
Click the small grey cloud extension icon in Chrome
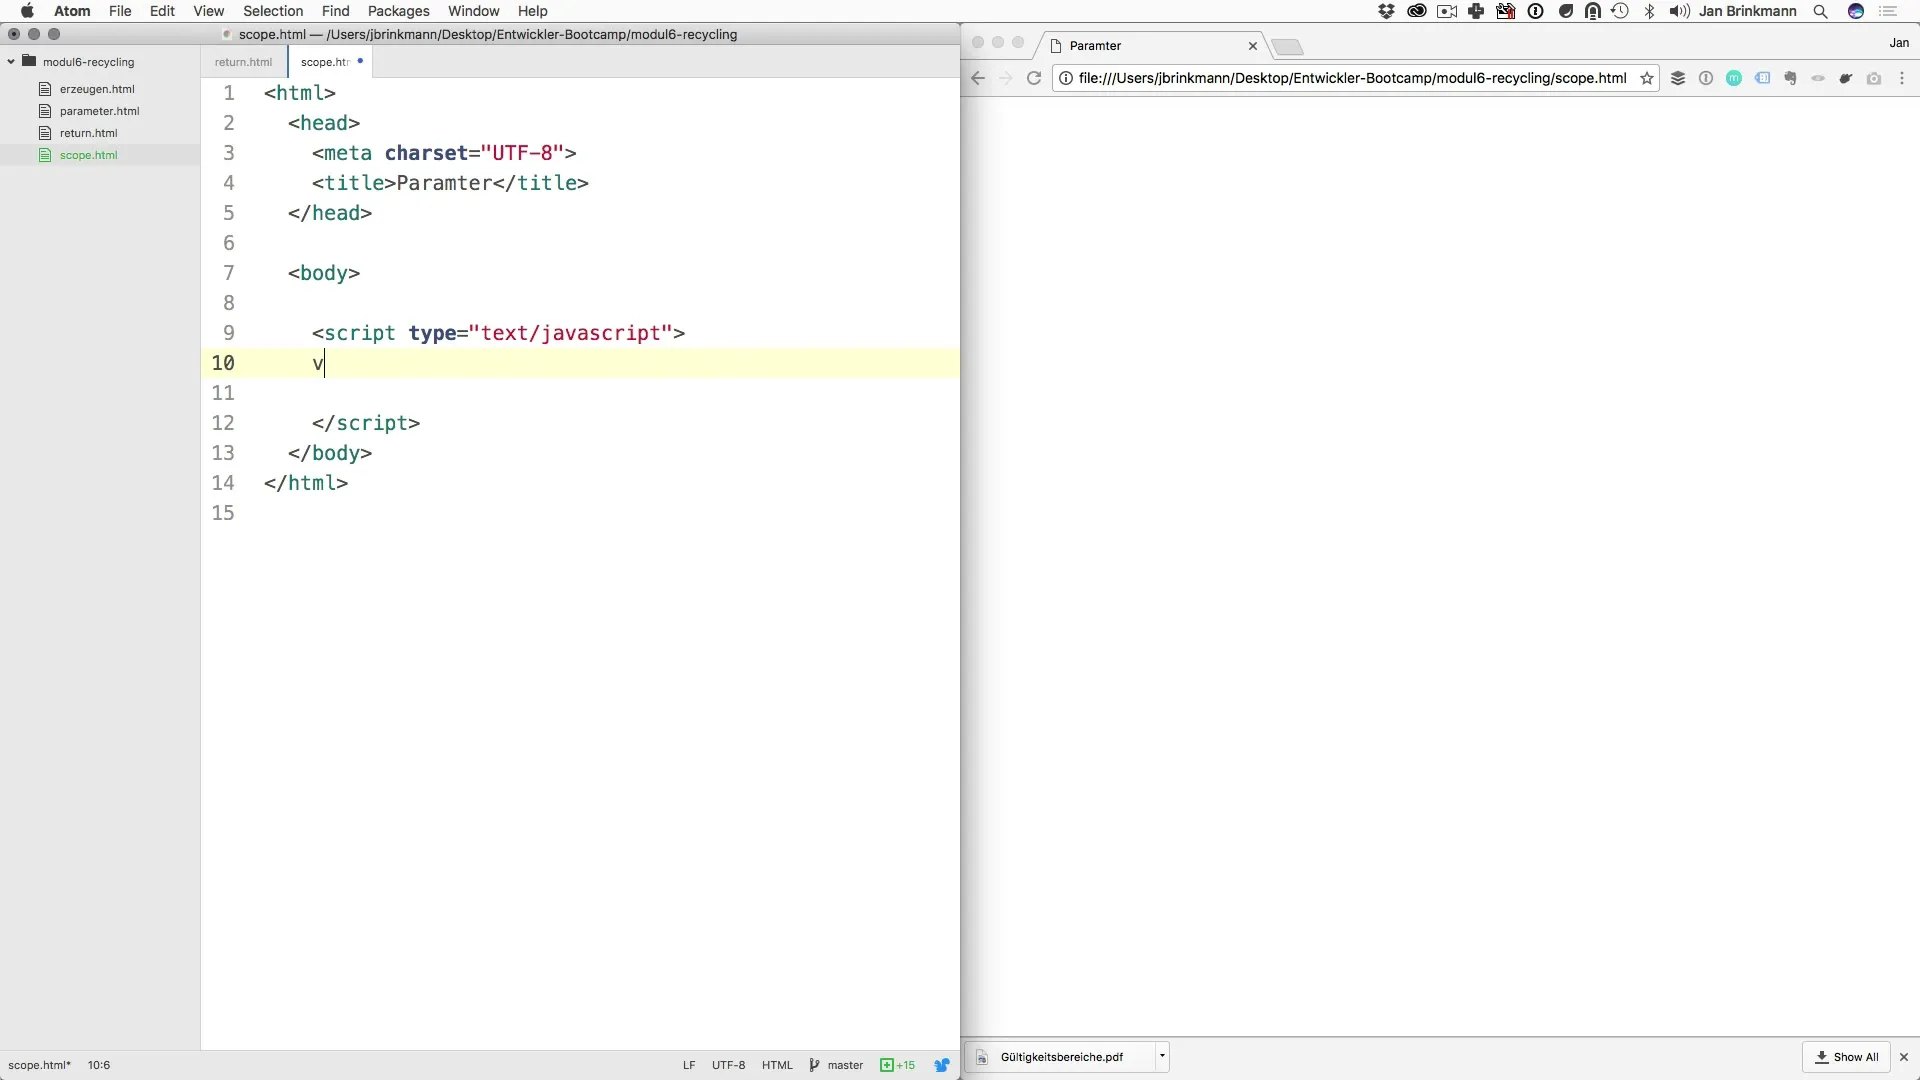[x=1818, y=78]
